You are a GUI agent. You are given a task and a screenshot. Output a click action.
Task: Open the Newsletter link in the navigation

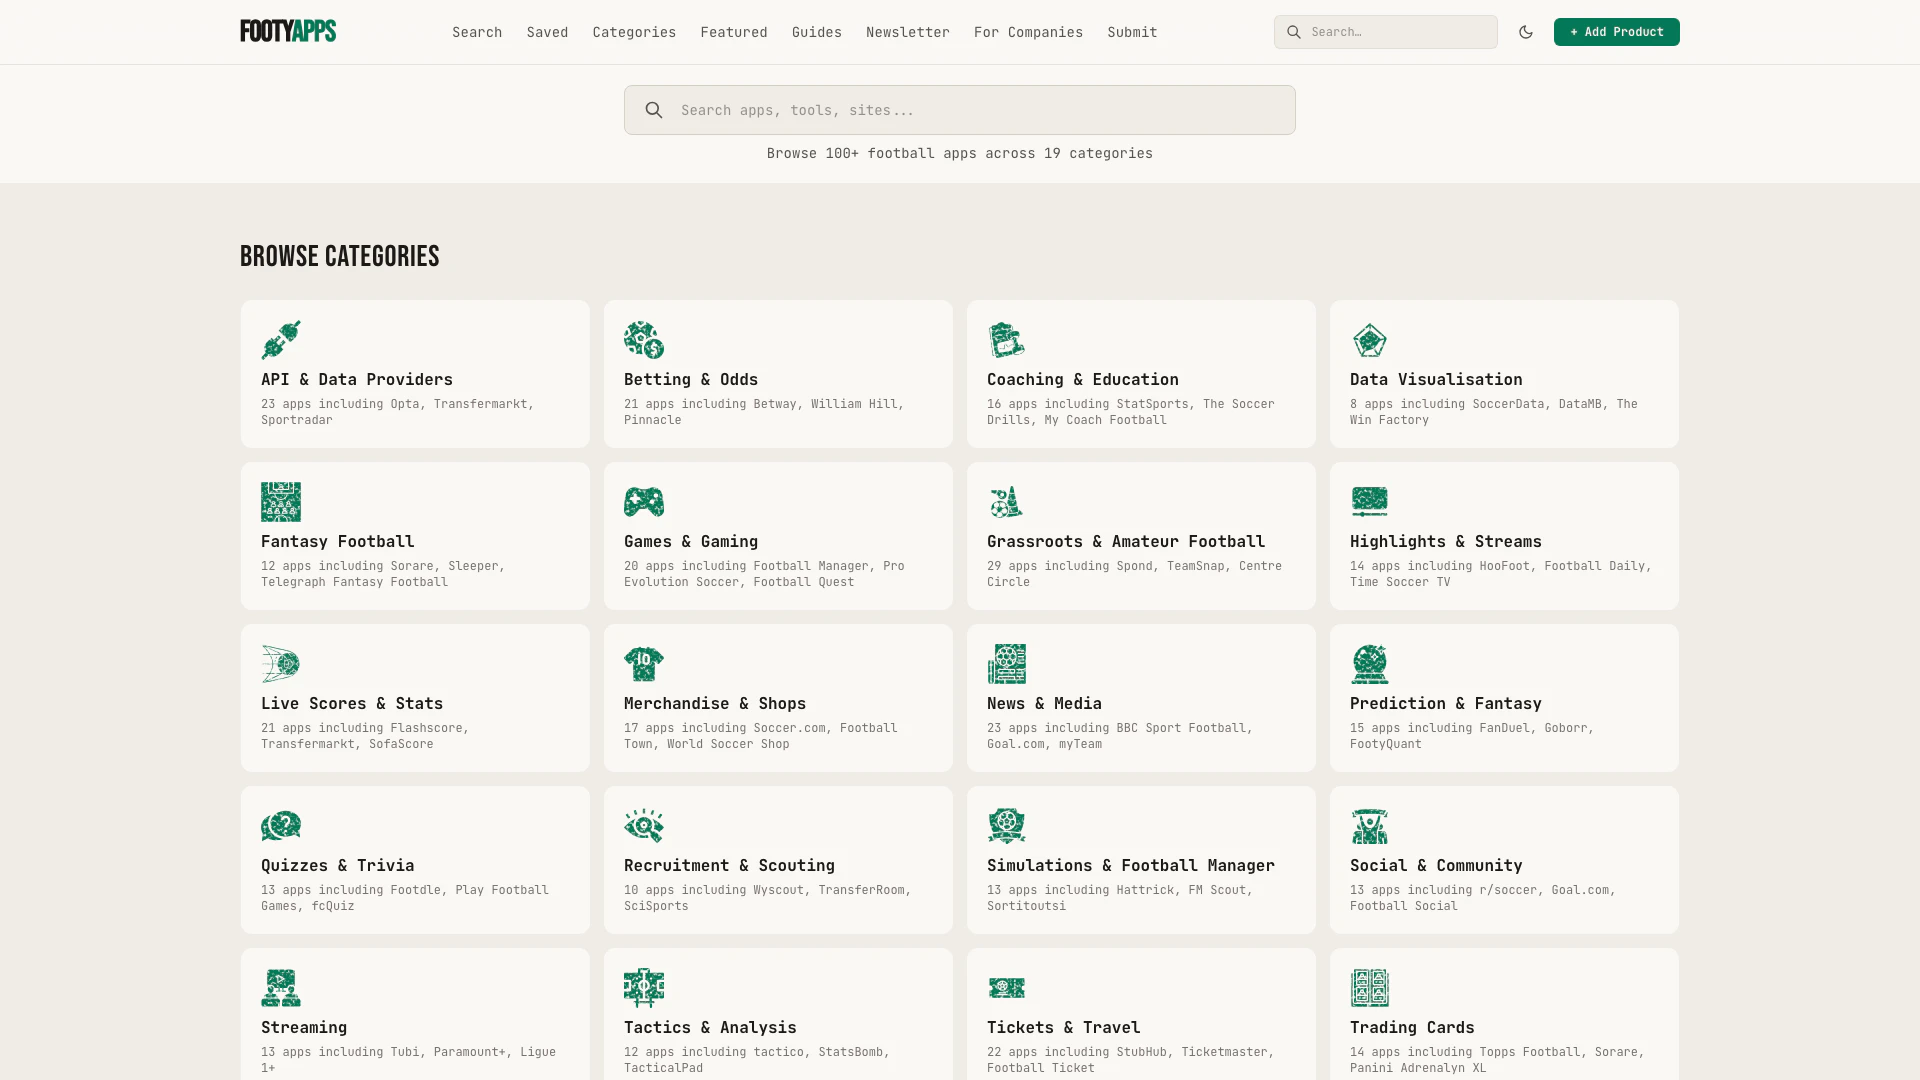point(908,32)
